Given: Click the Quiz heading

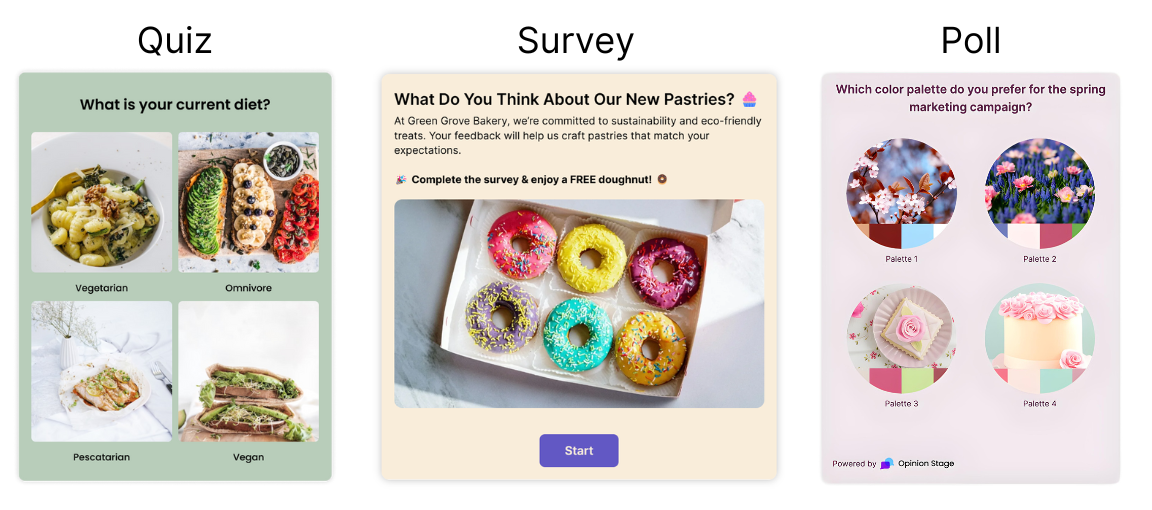Looking at the screenshot, I should (x=175, y=41).
